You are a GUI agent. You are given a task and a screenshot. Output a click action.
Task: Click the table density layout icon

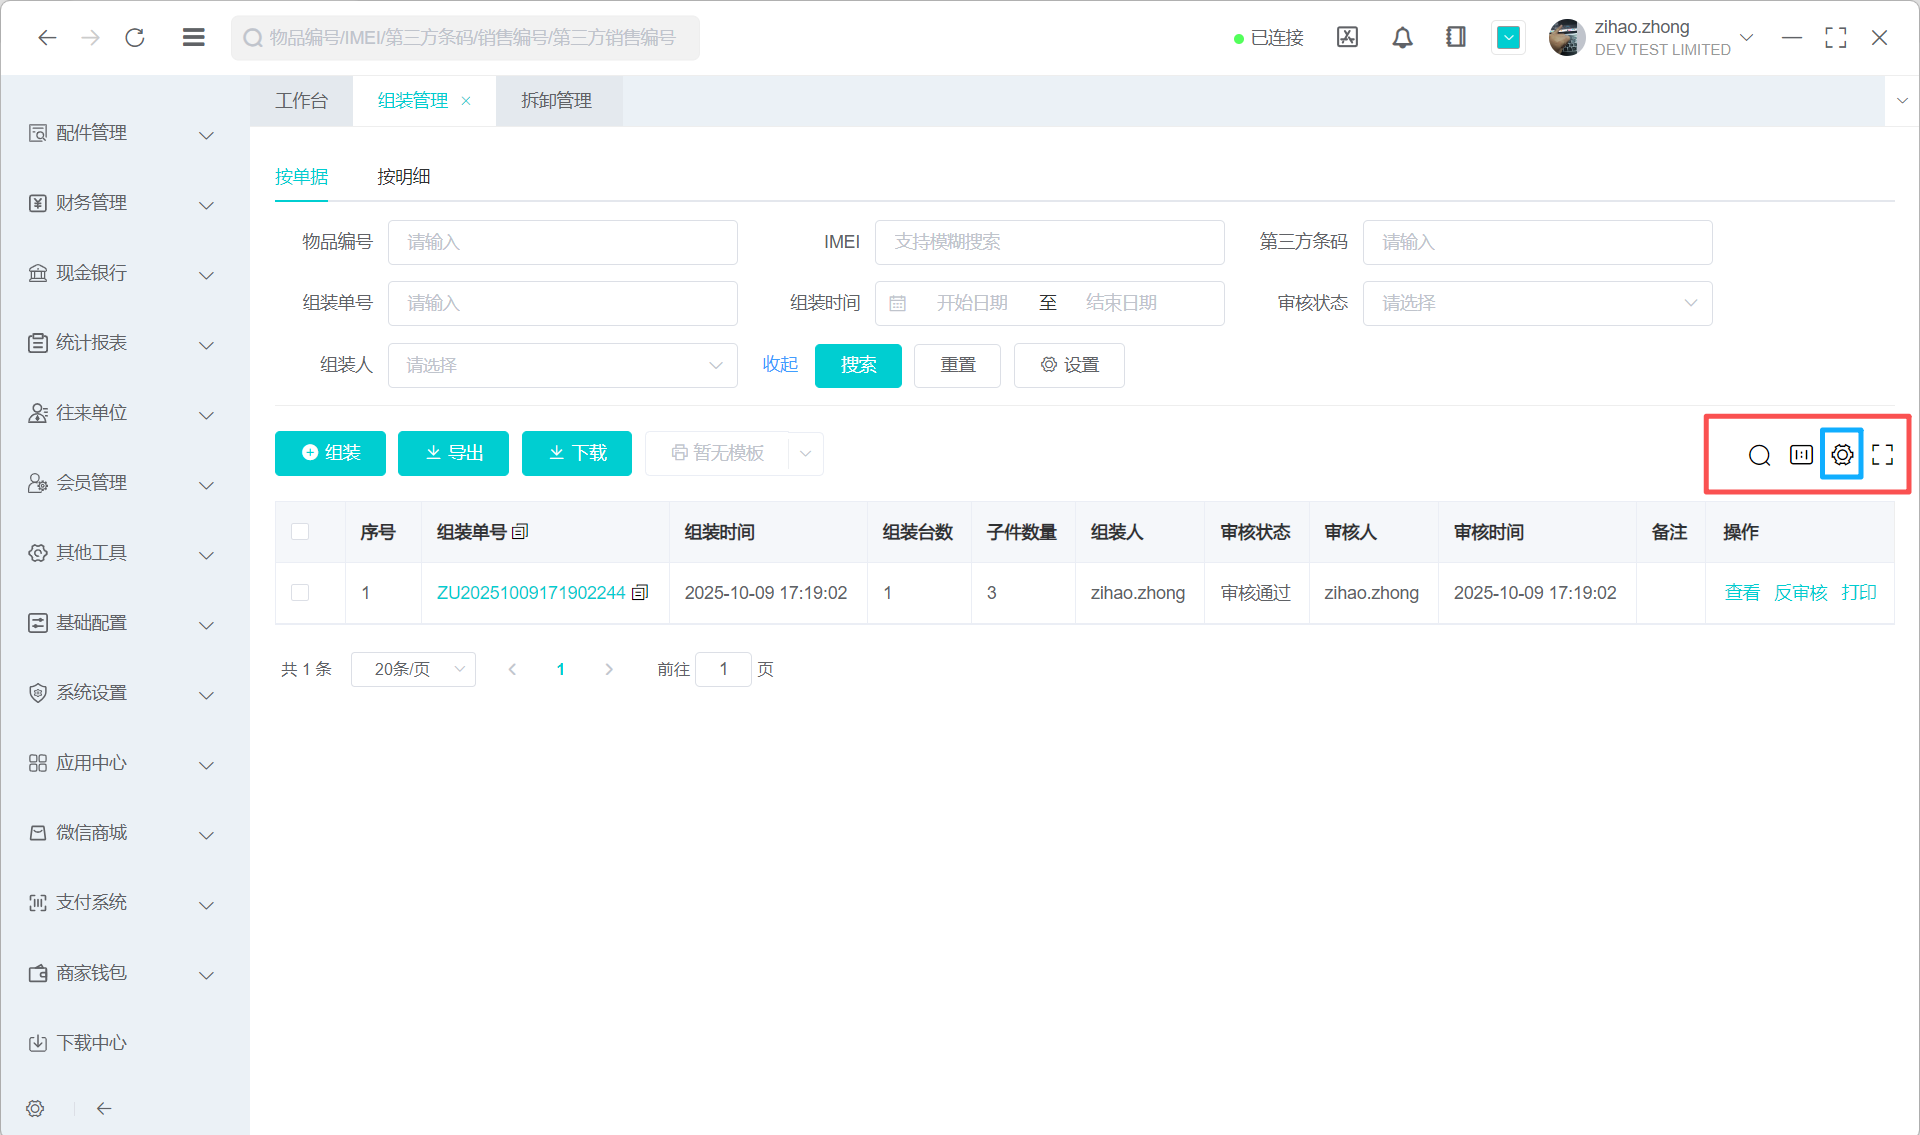1800,455
